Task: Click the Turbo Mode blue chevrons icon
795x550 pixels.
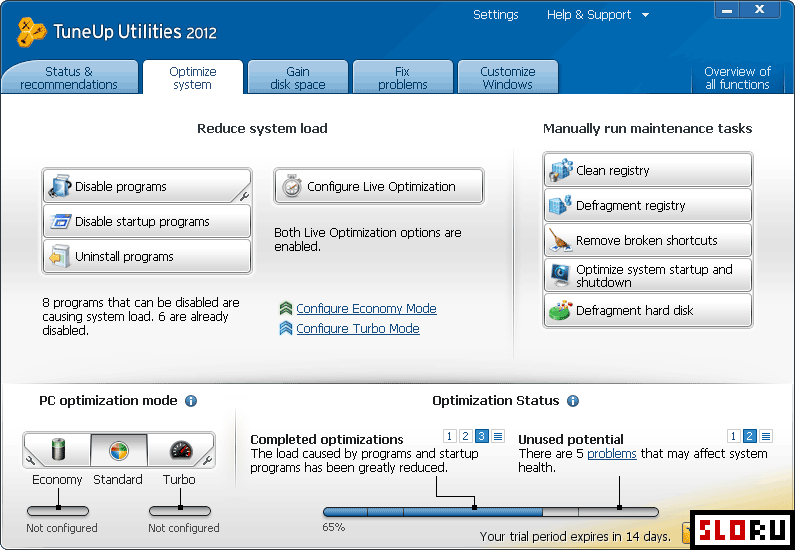Action: [x=286, y=328]
